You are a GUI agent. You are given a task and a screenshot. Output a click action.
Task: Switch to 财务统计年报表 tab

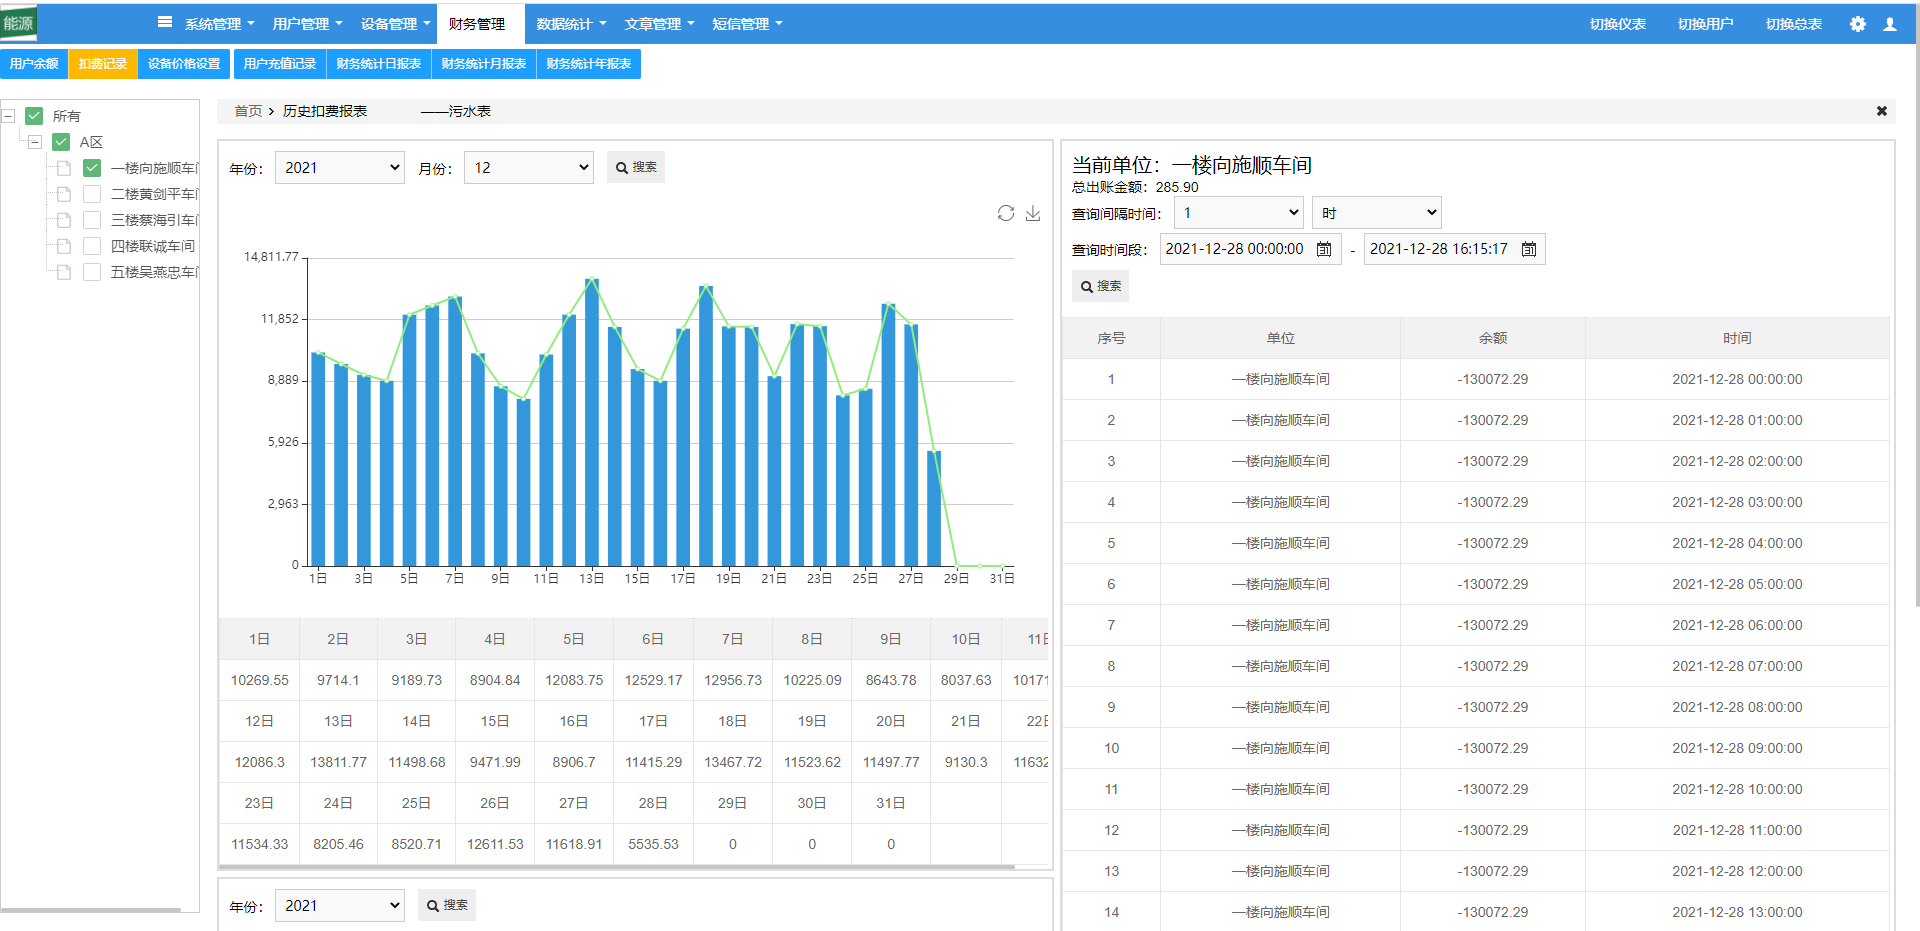pyautogui.click(x=589, y=64)
